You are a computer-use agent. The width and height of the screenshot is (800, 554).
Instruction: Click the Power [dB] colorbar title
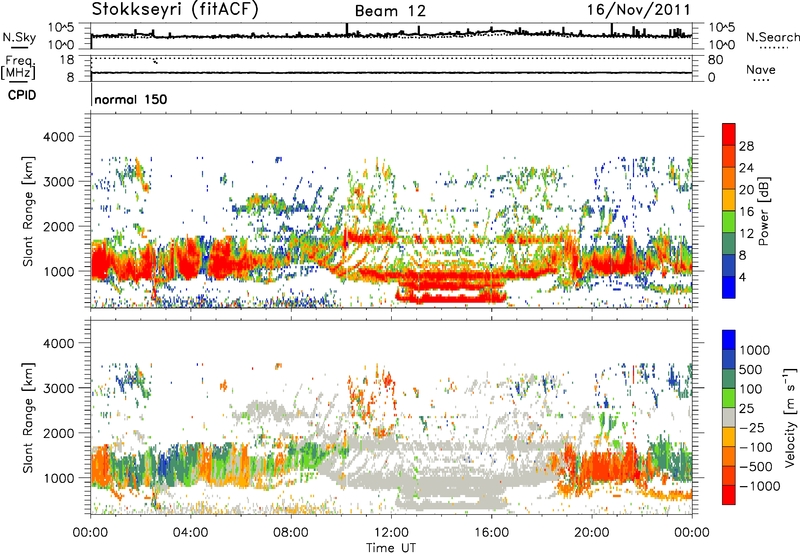click(763, 211)
